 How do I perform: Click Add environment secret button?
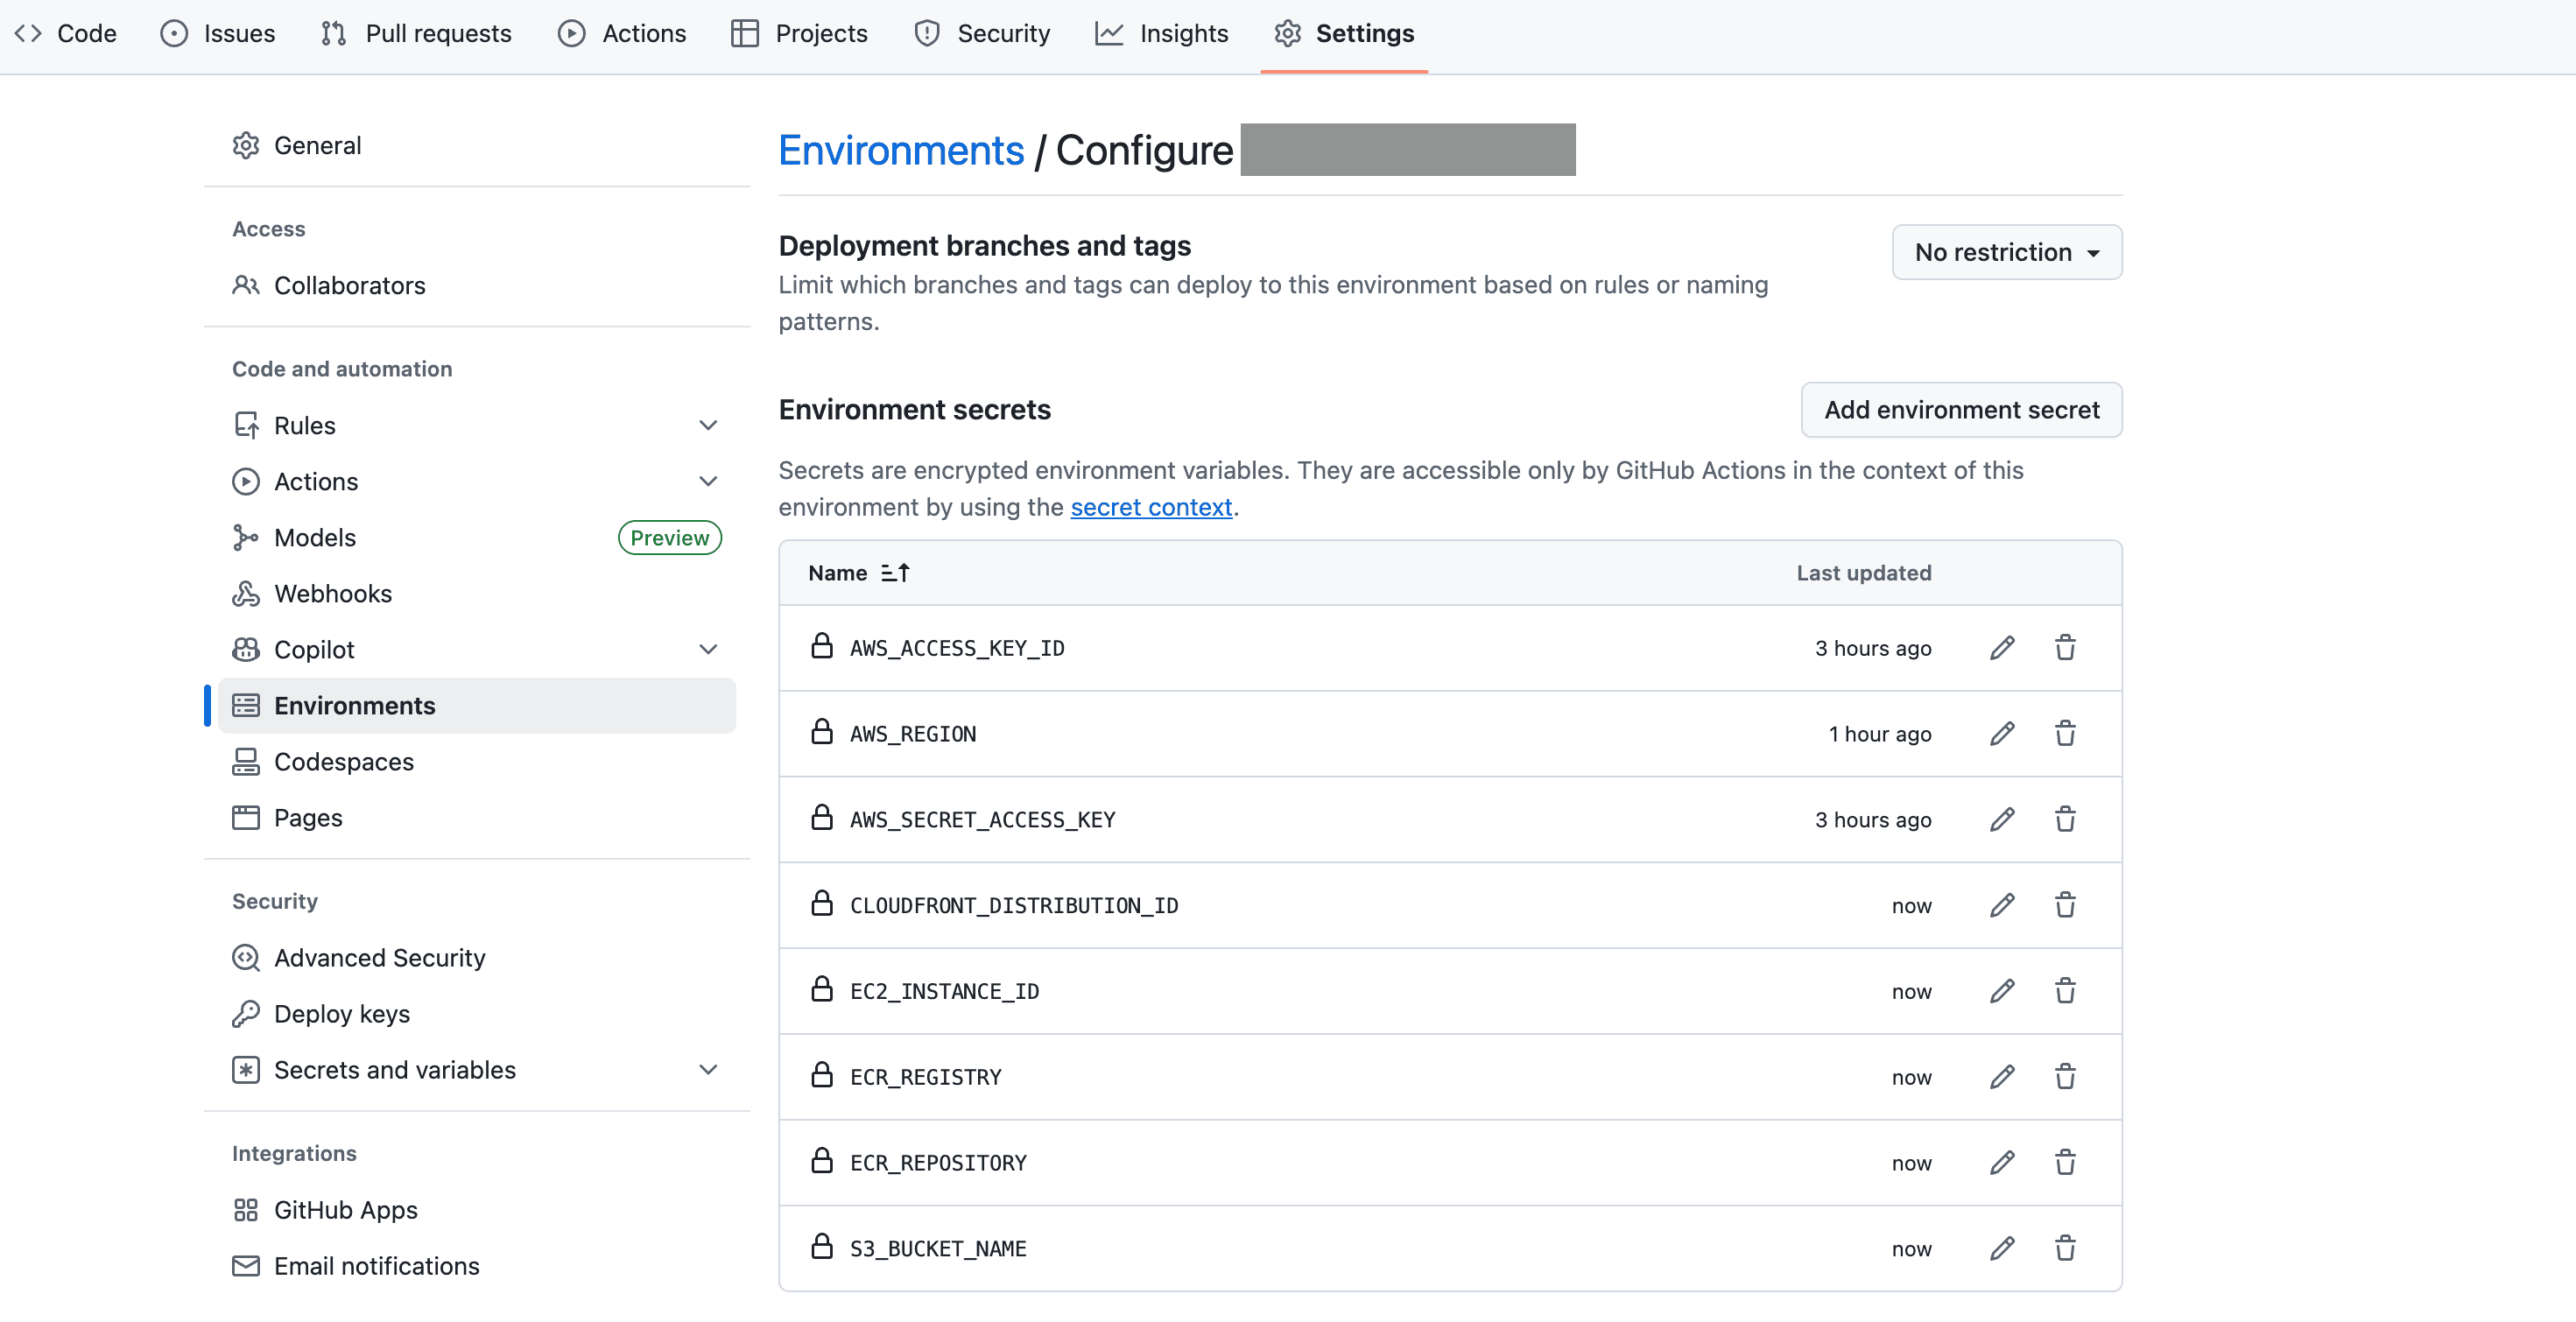pos(1960,410)
